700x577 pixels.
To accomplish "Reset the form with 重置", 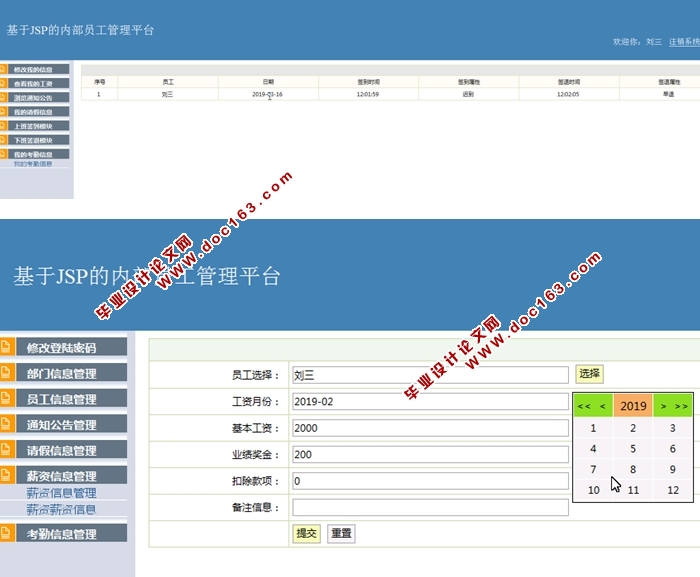I will [x=341, y=533].
